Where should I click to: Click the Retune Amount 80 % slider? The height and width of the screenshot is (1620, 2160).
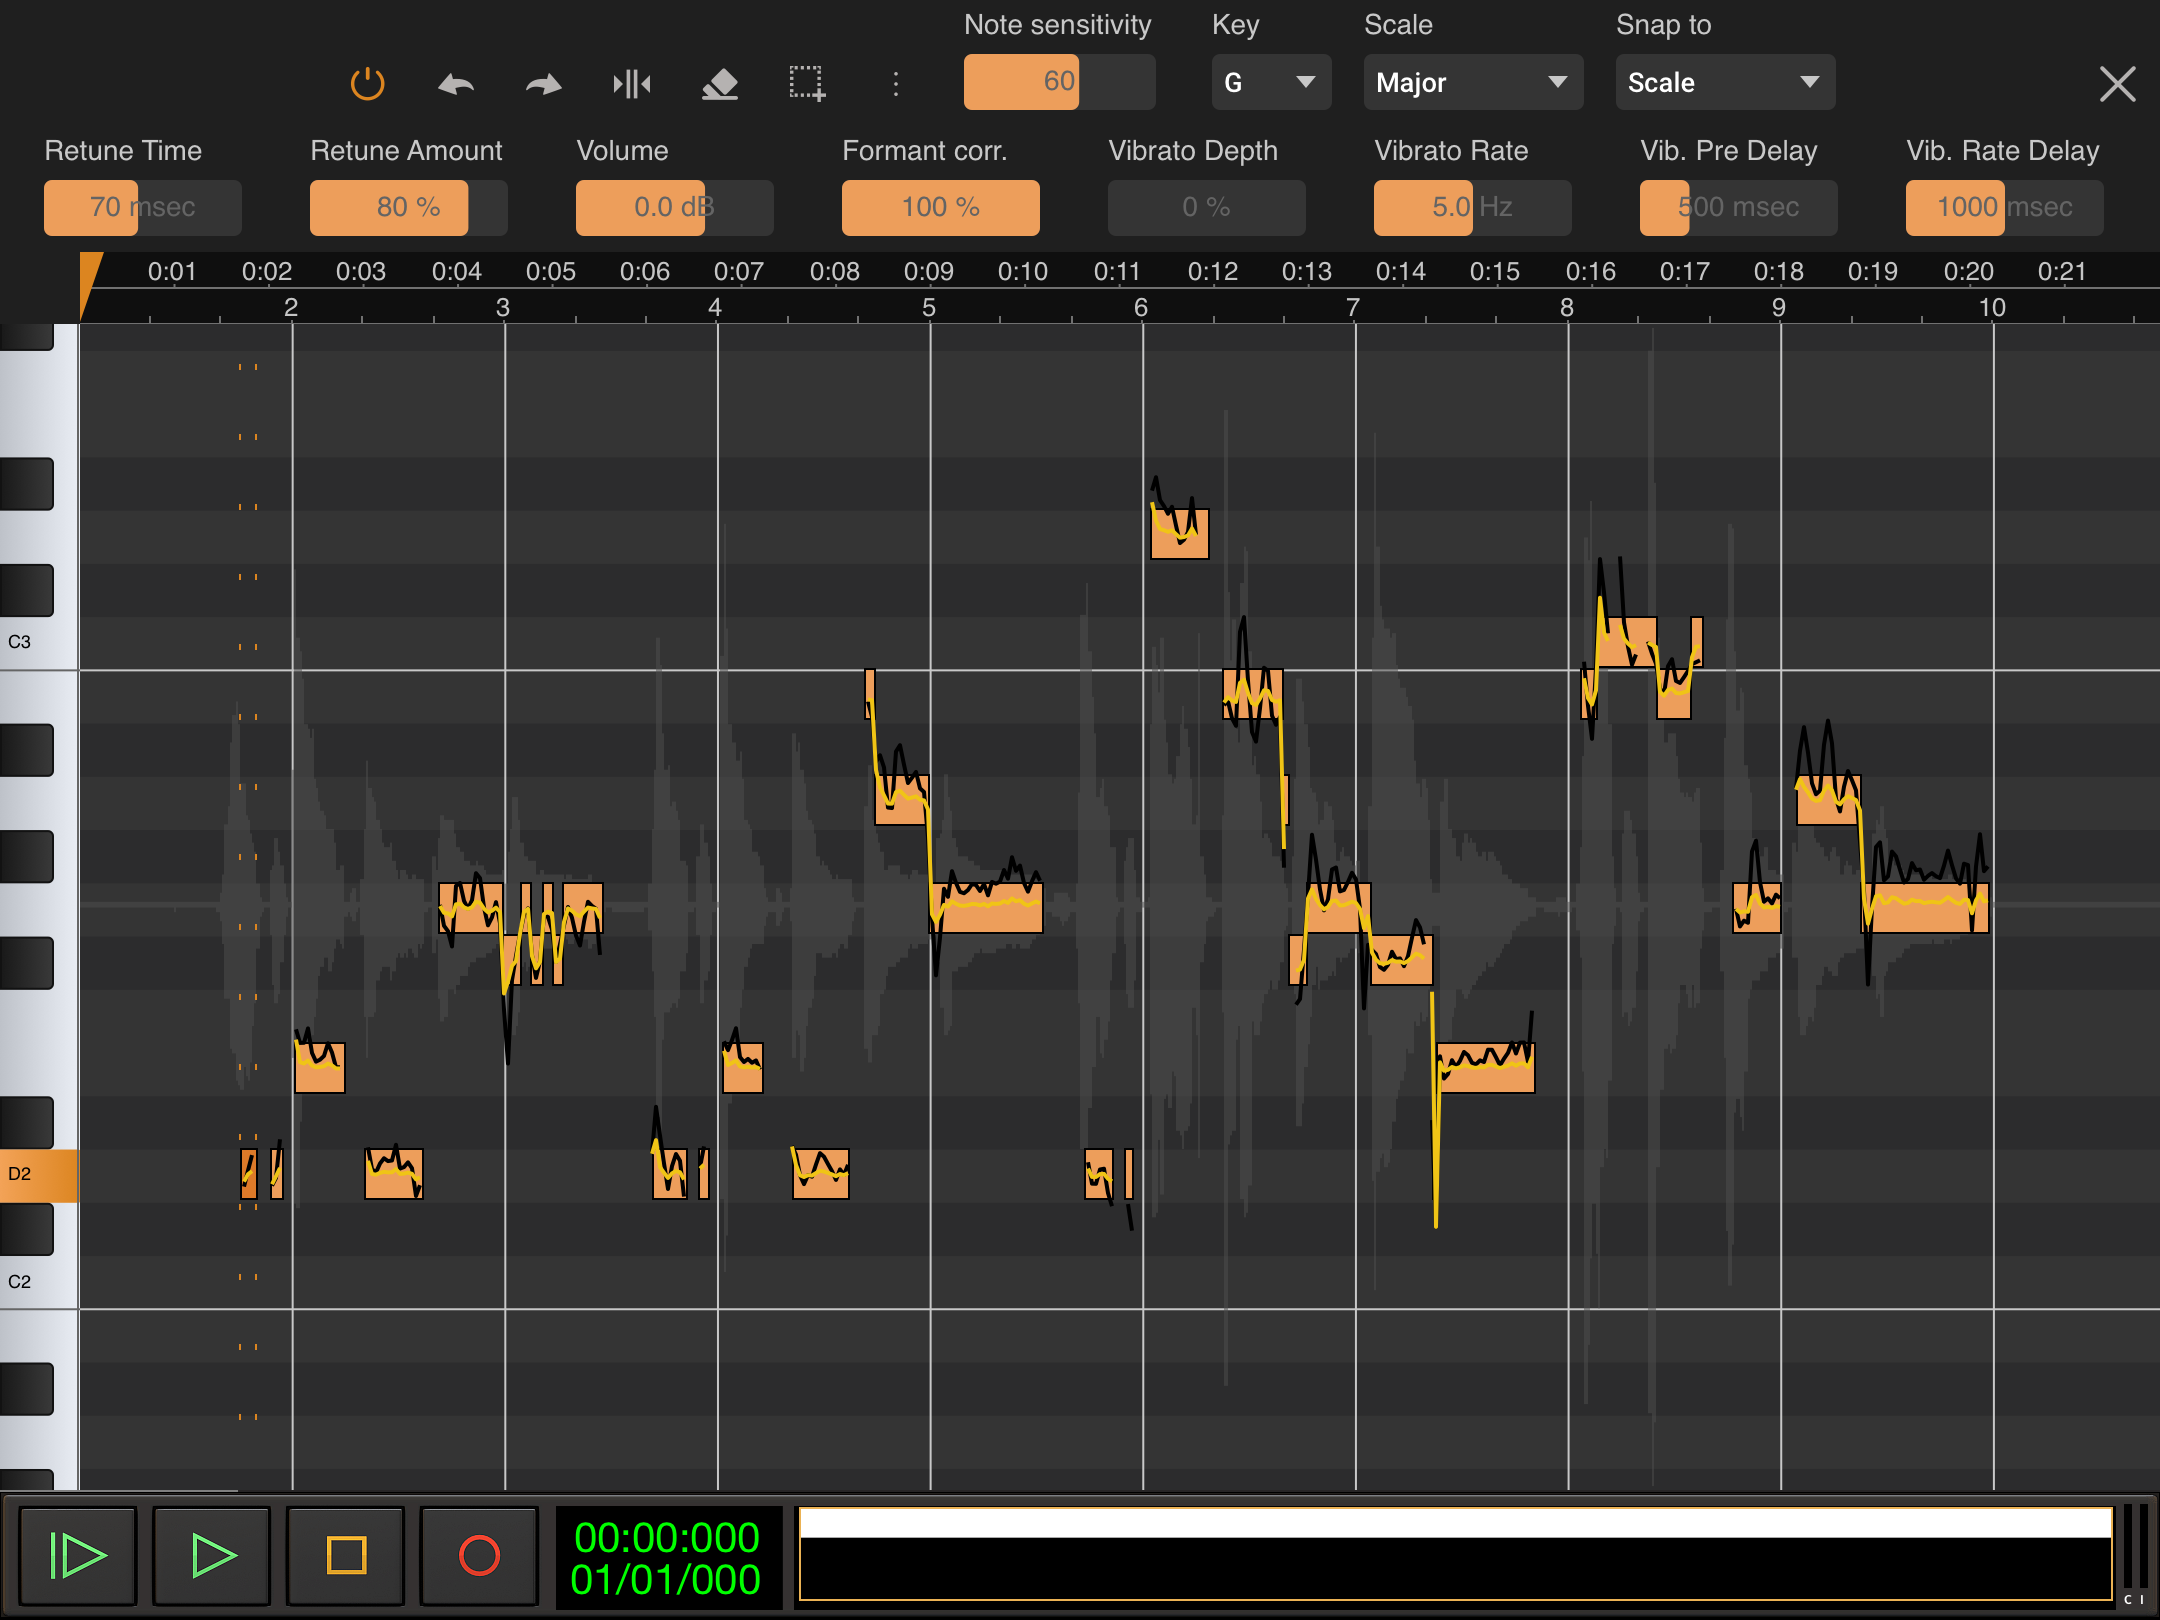[x=408, y=208]
